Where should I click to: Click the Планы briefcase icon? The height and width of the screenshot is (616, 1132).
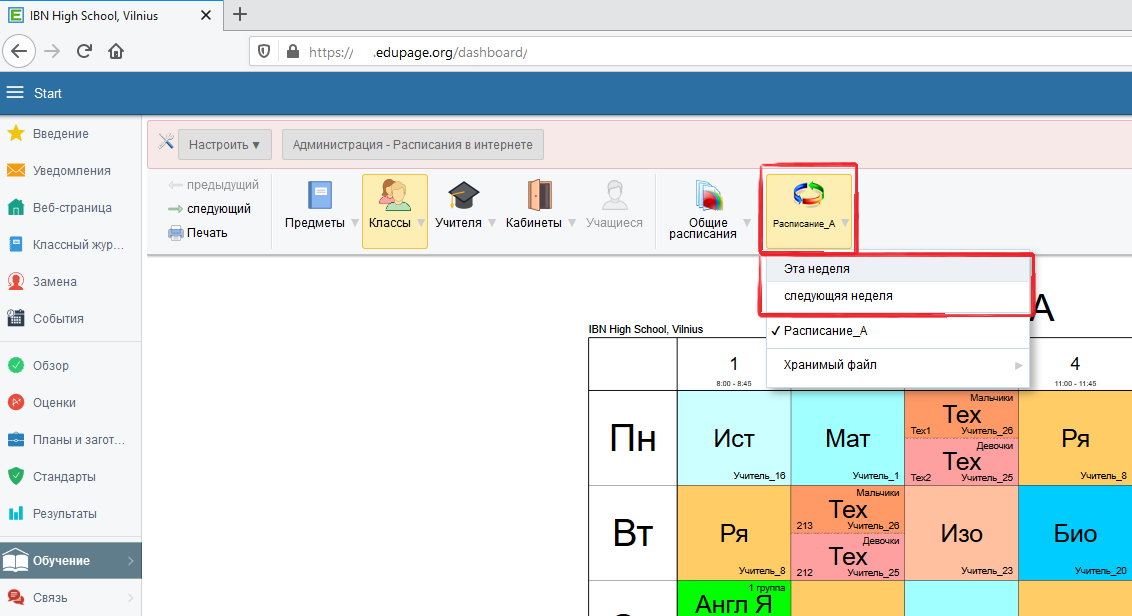16,439
